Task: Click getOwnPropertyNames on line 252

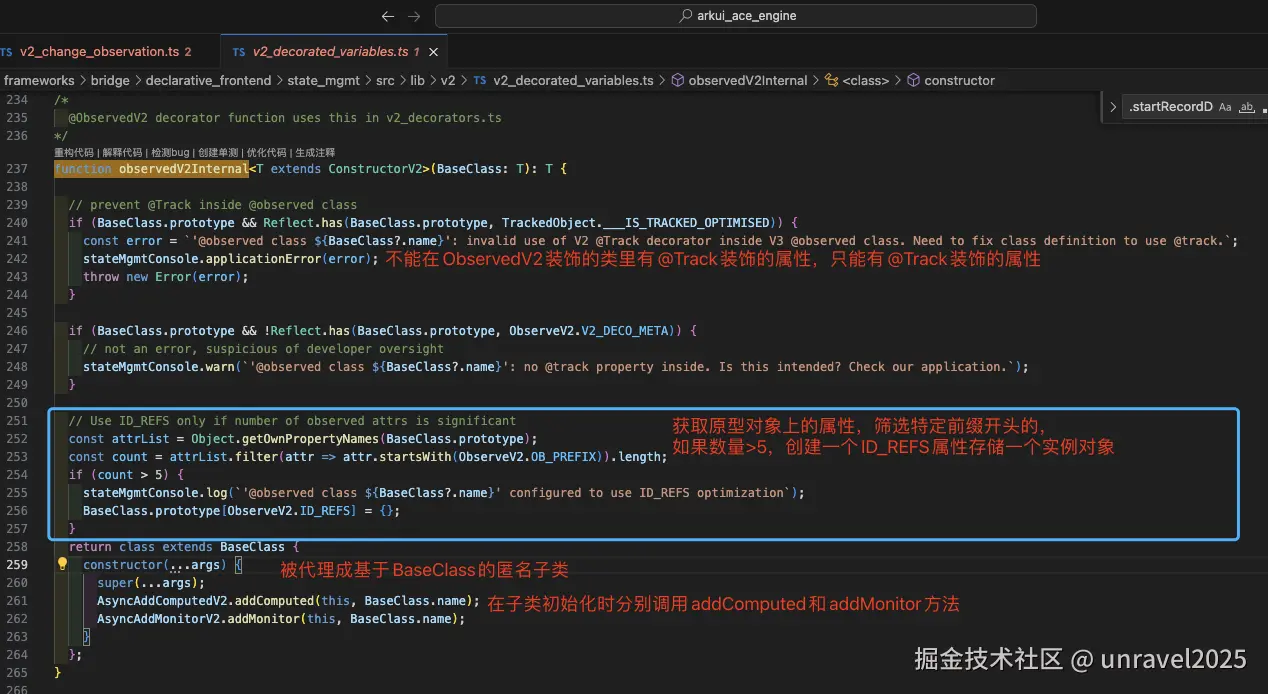Action: 312,438
